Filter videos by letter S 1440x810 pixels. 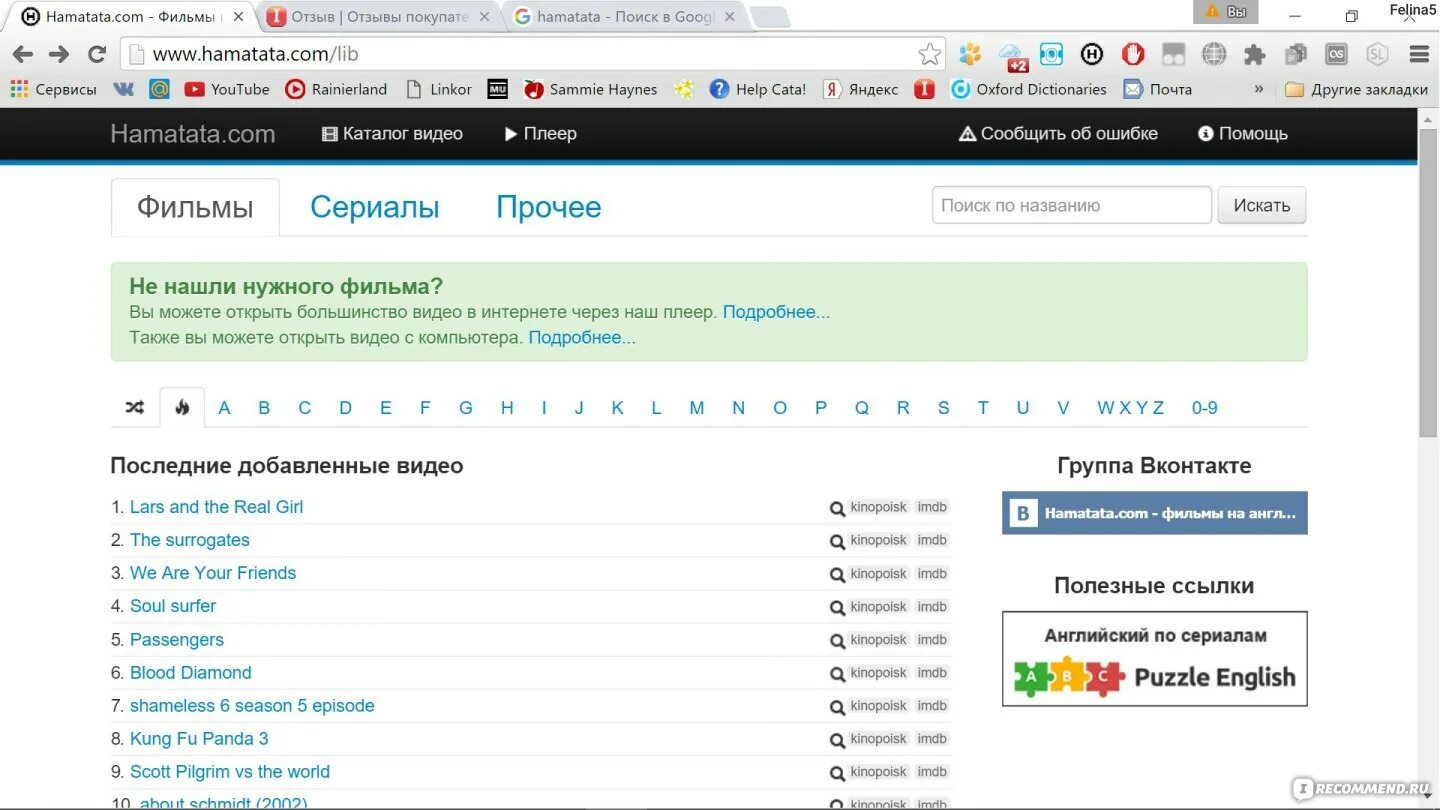coord(943,407)
